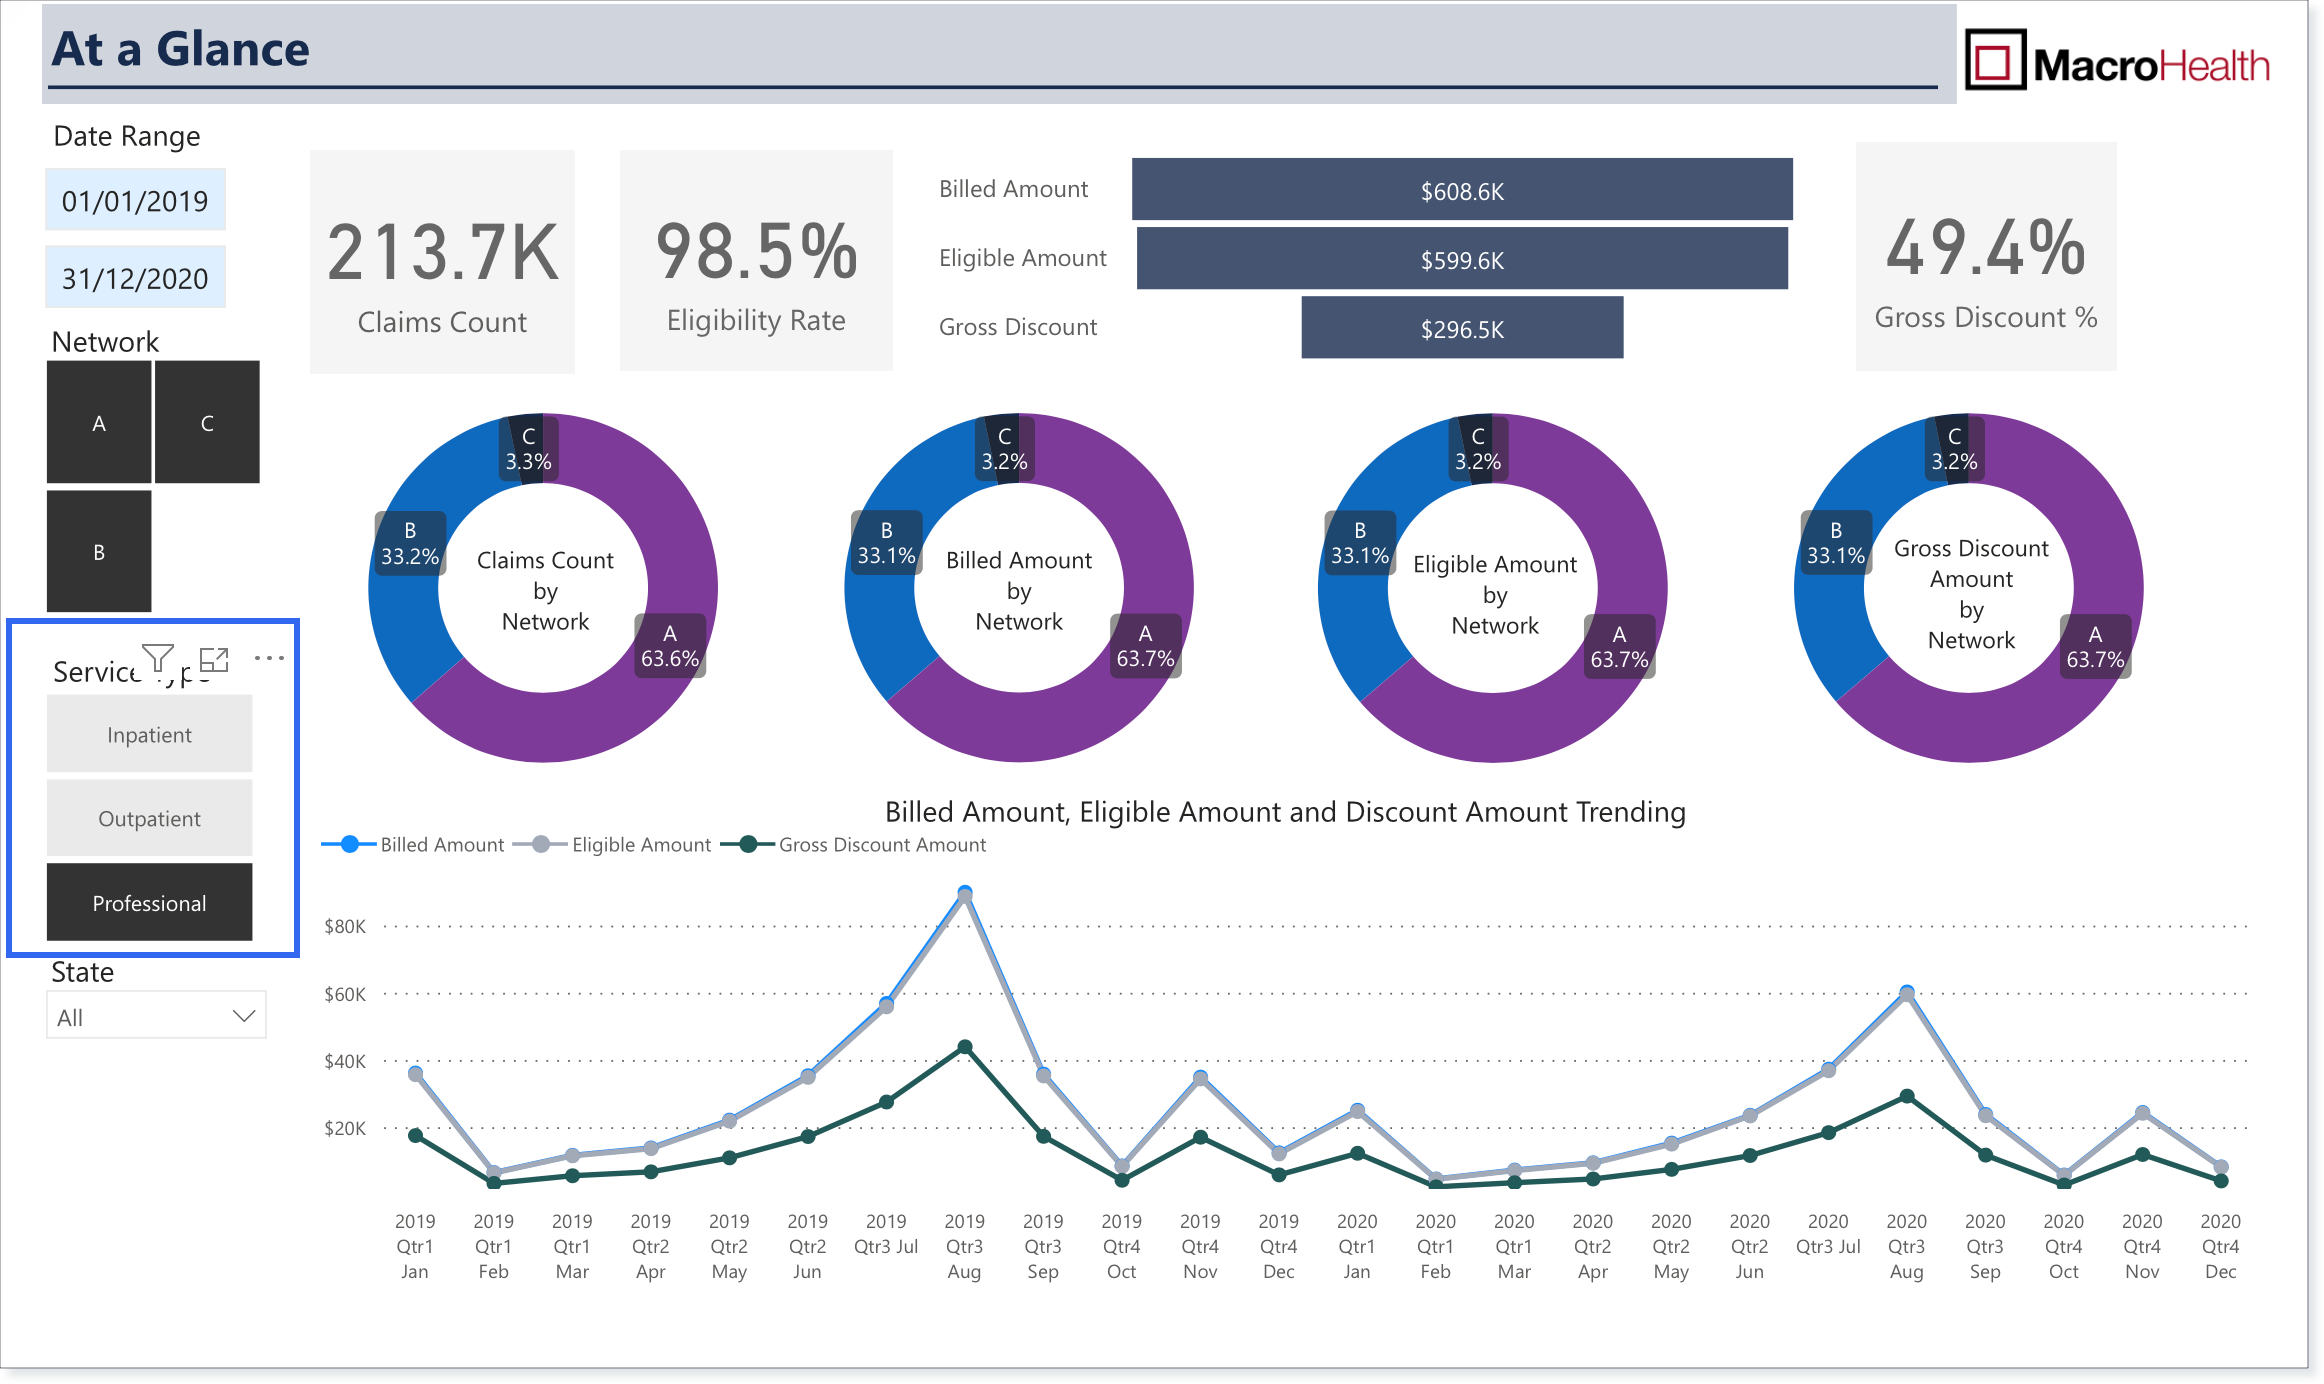Click the Eligible Amount legend marker
The height and width of the screenshot is (1384, 2324).
(x=541, y=844)
